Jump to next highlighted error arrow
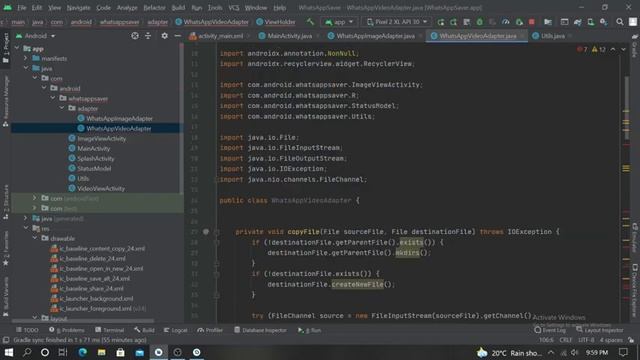Image resolution: width=640 pixels, height=360 pixels. coord(623,49)
